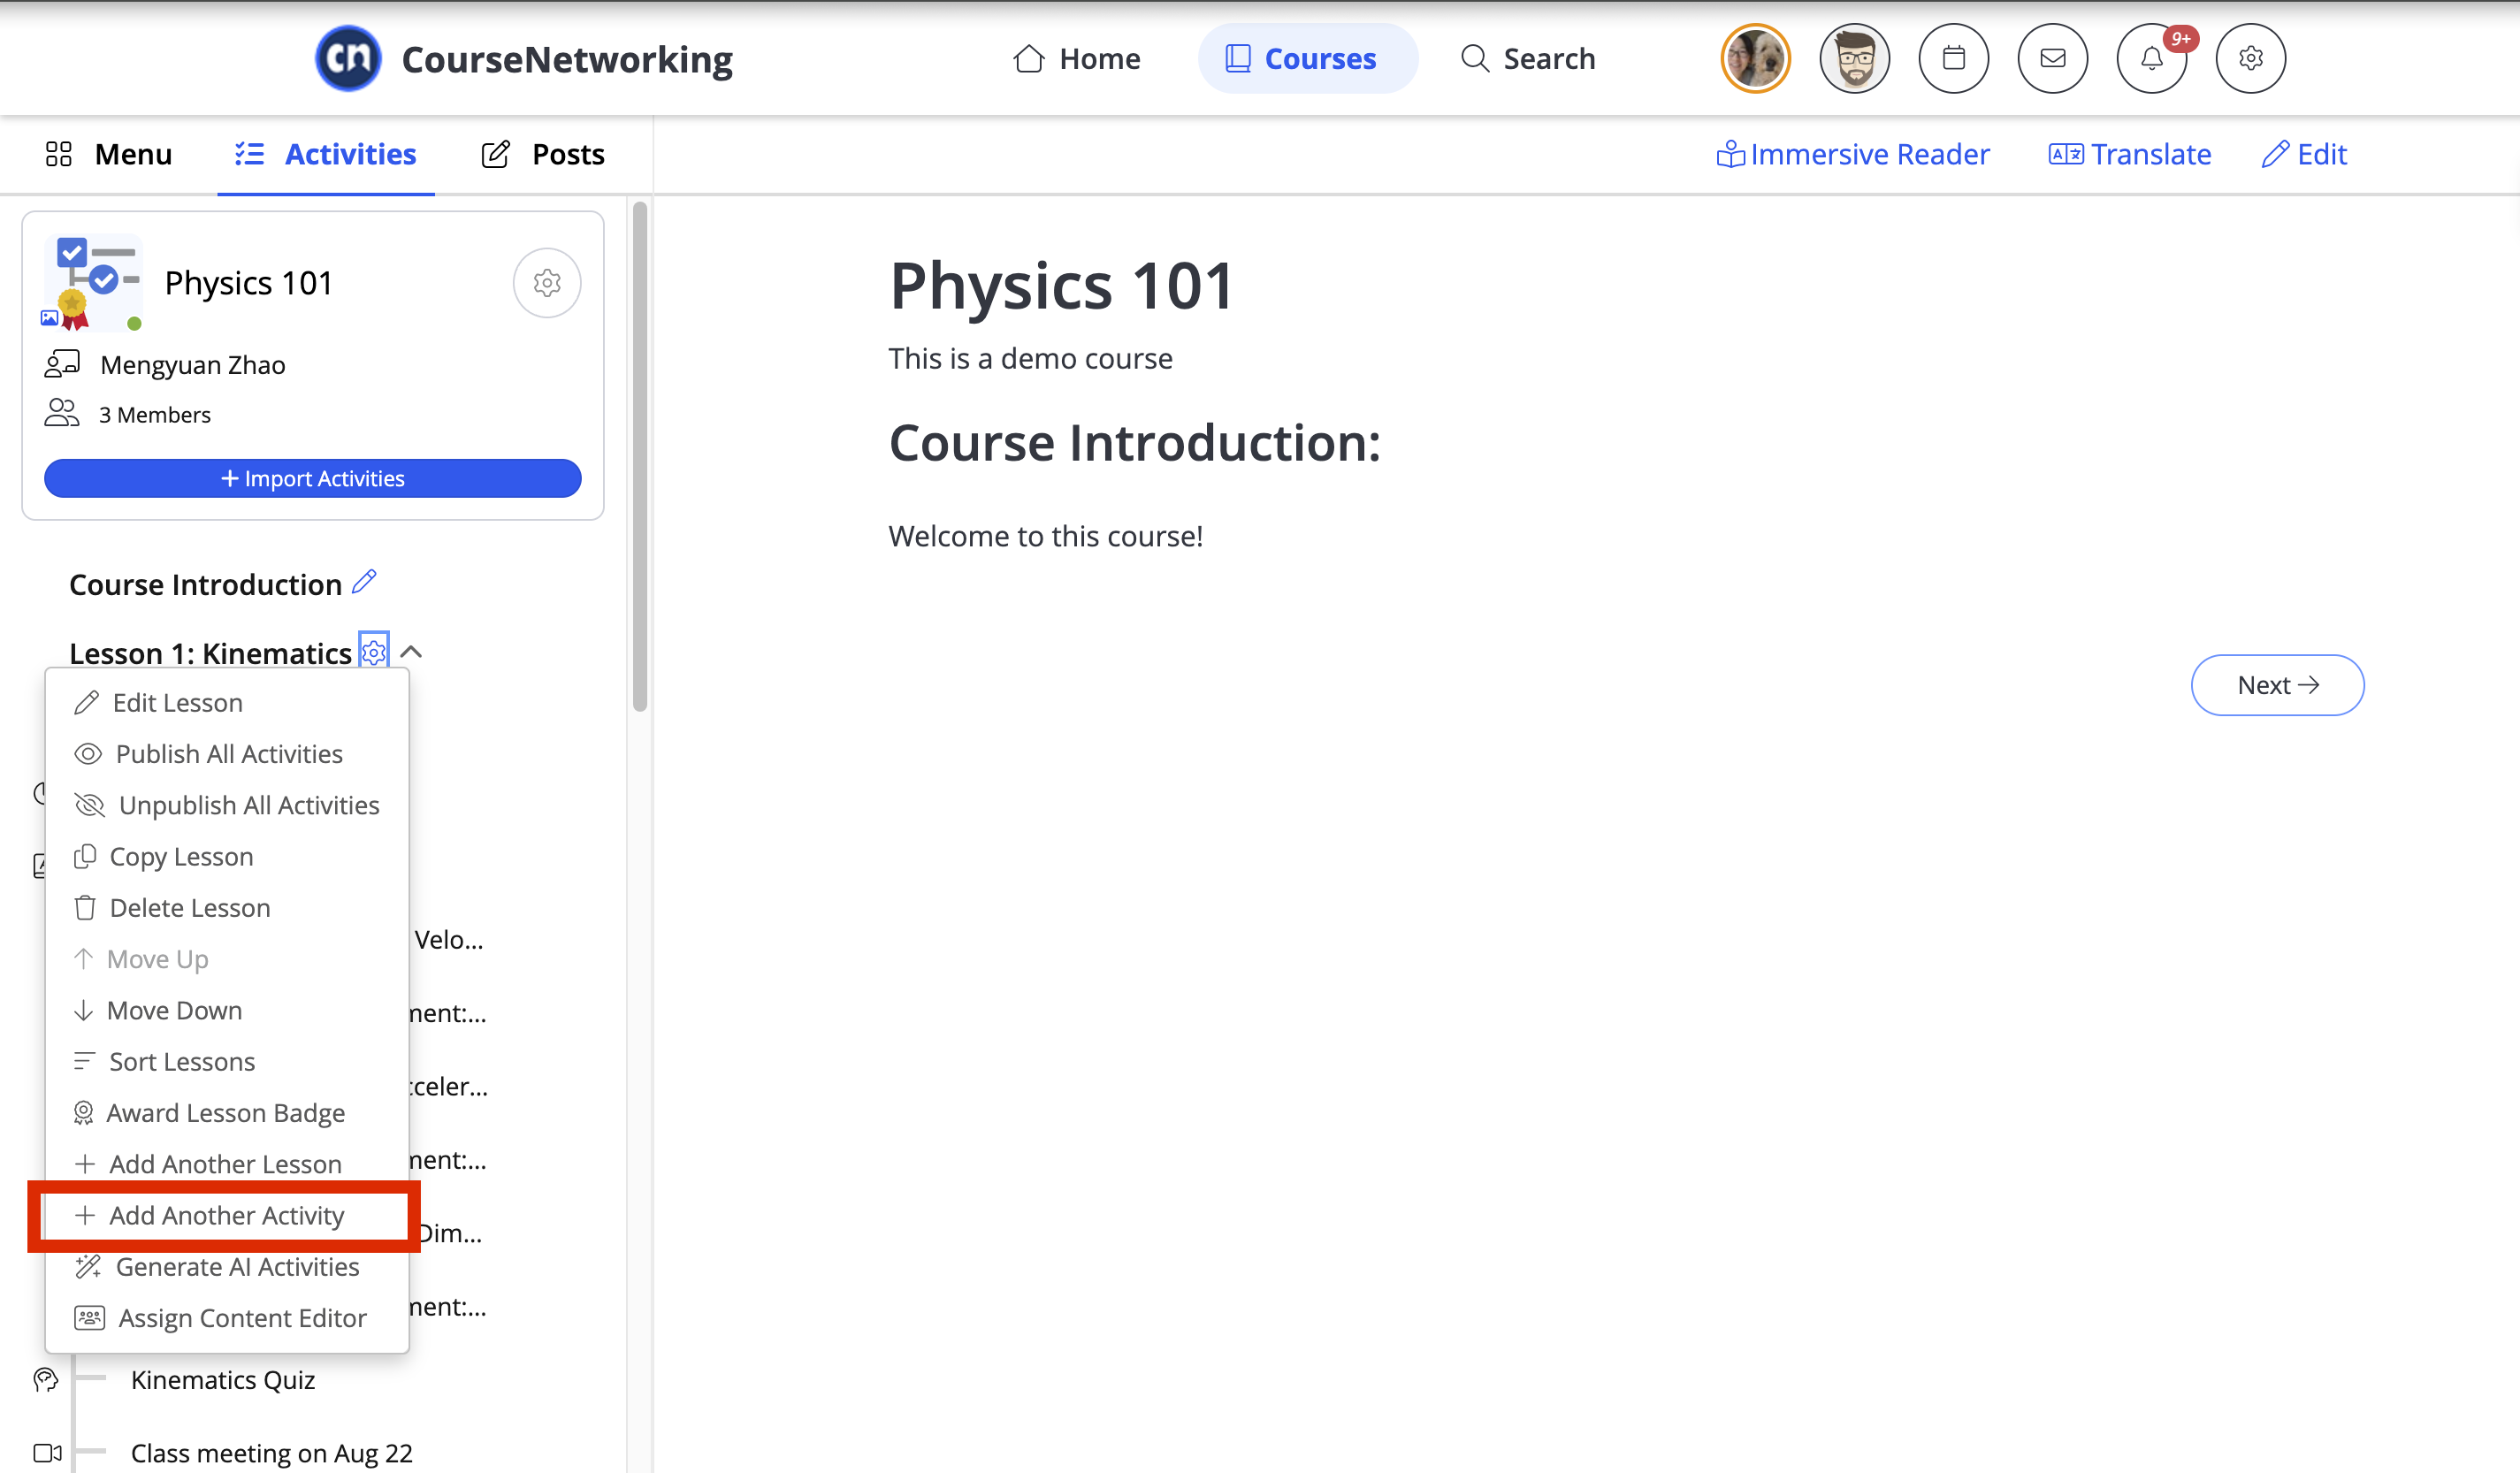
Task: Choose Sort Lessons
Action: [x=227, y=1061]
